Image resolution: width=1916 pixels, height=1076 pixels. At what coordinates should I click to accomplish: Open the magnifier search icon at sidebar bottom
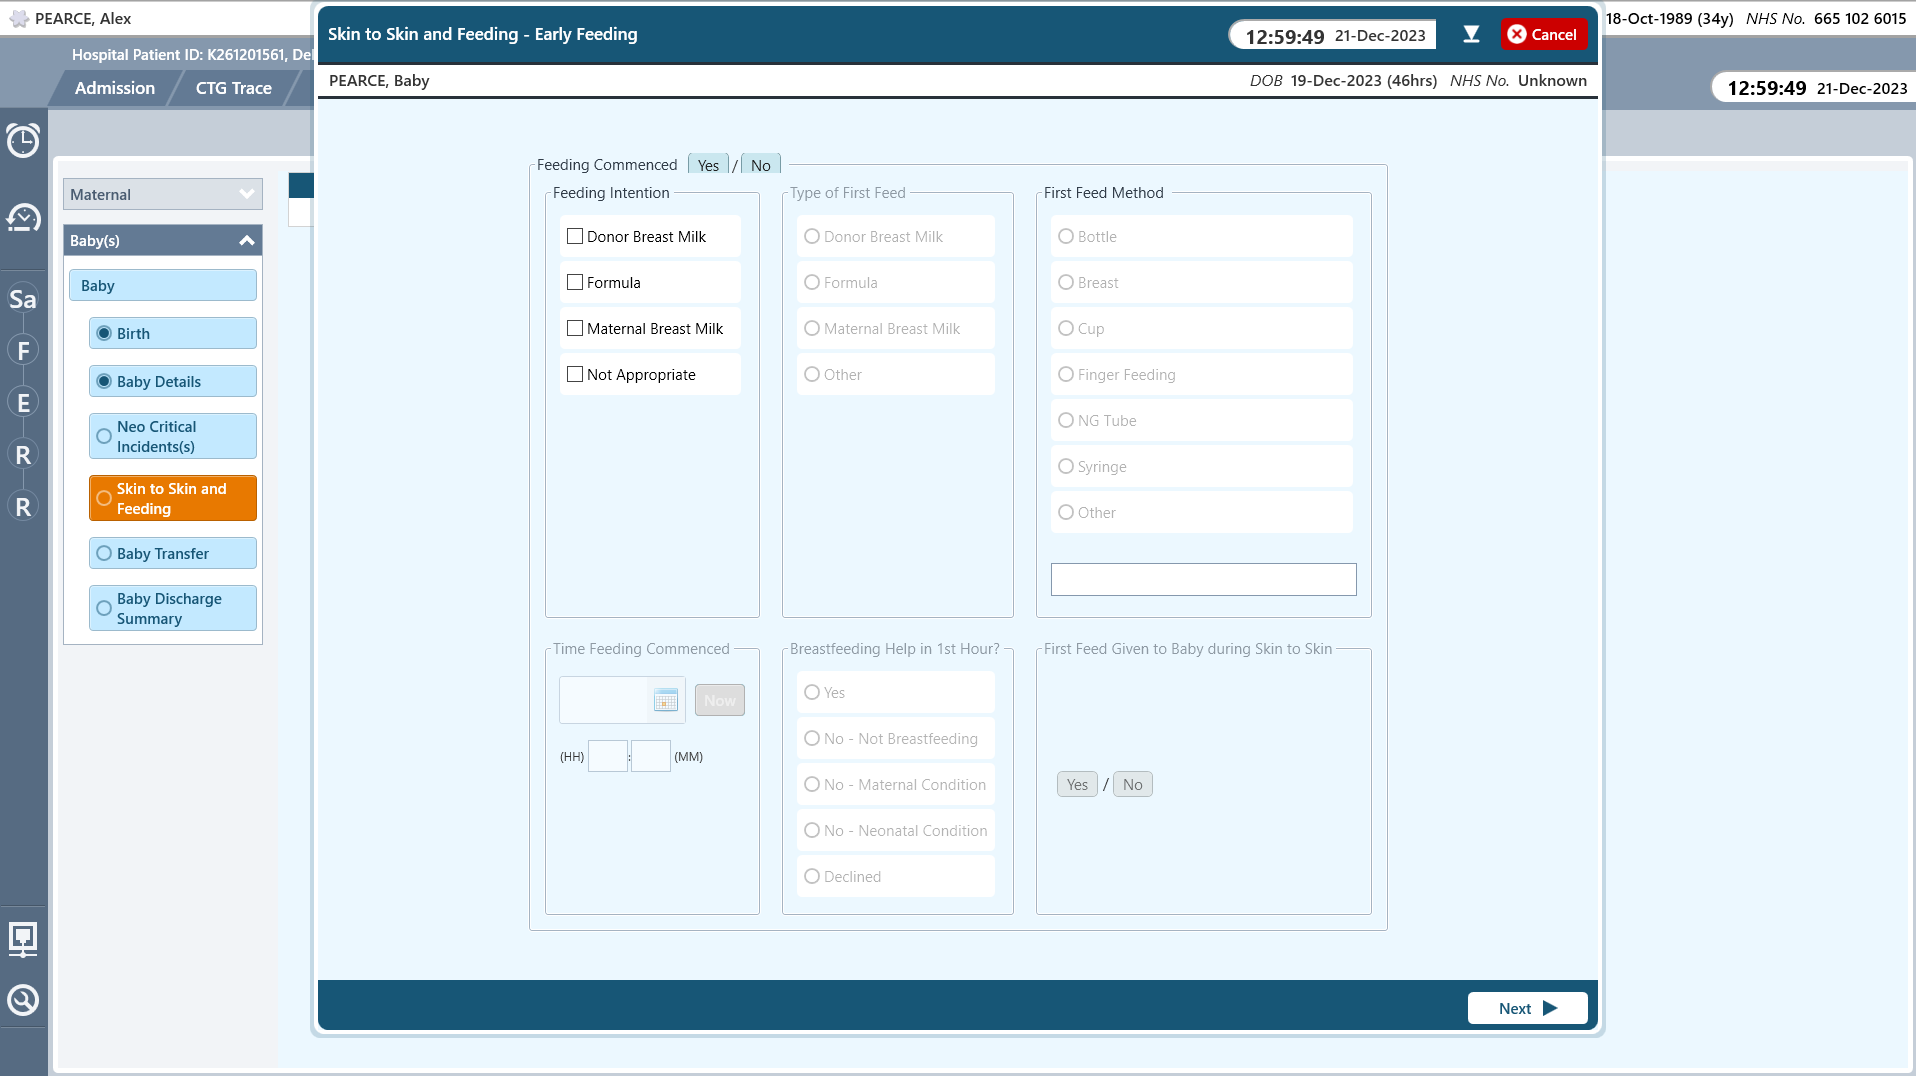[23, 1000]
